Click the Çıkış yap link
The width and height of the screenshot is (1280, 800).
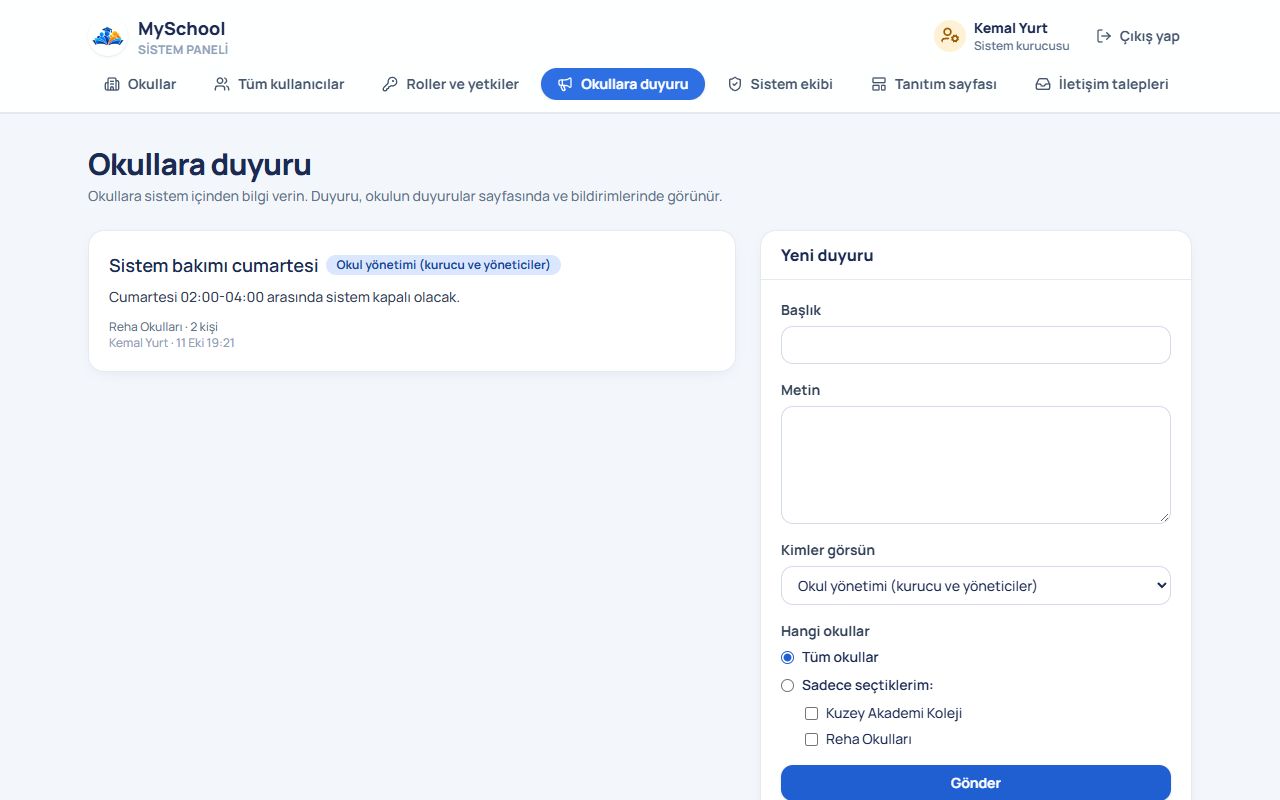(x=1138, y=36)
